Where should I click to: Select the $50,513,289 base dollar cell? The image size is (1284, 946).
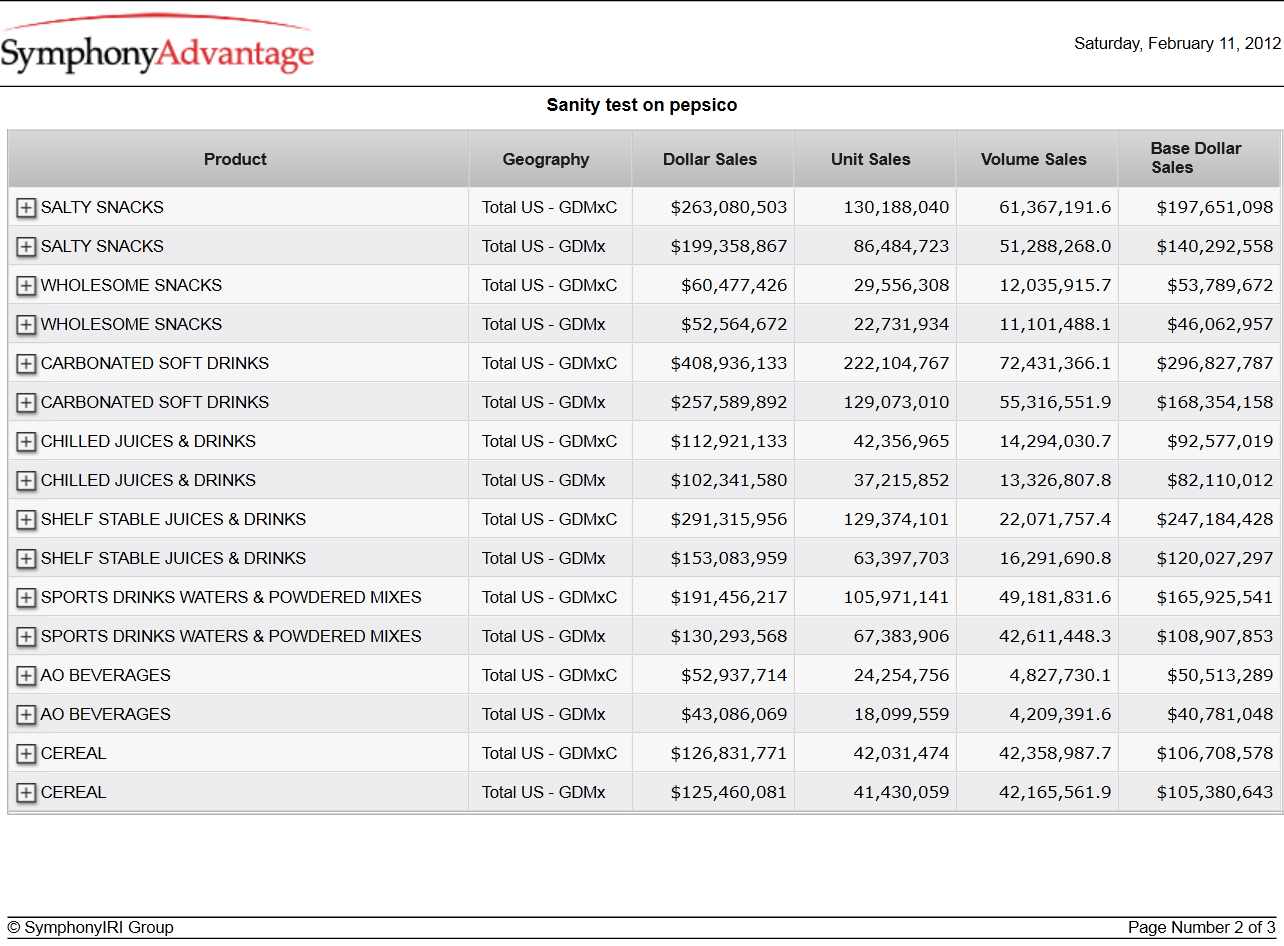1199,675
